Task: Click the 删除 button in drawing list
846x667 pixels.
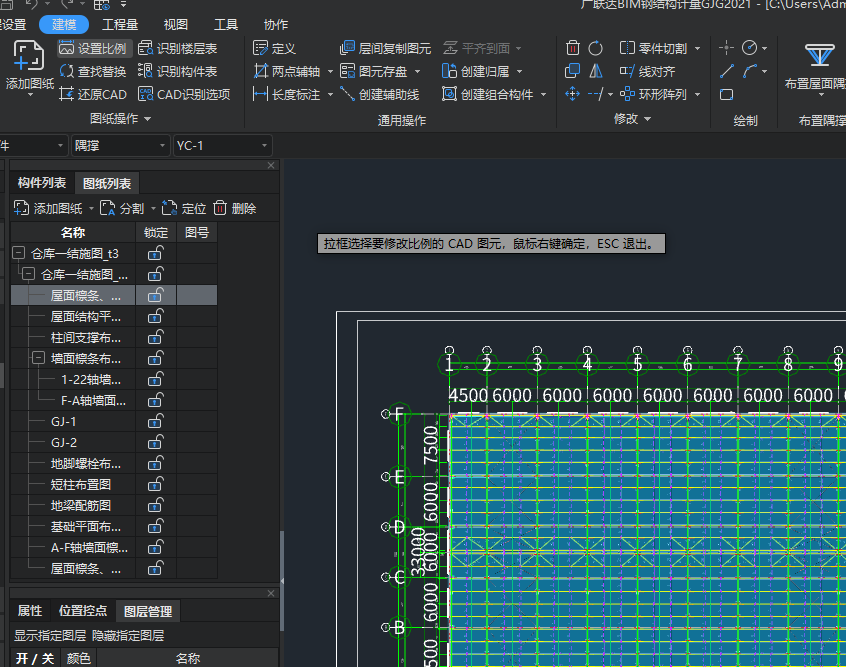Action: click(235, 208)
